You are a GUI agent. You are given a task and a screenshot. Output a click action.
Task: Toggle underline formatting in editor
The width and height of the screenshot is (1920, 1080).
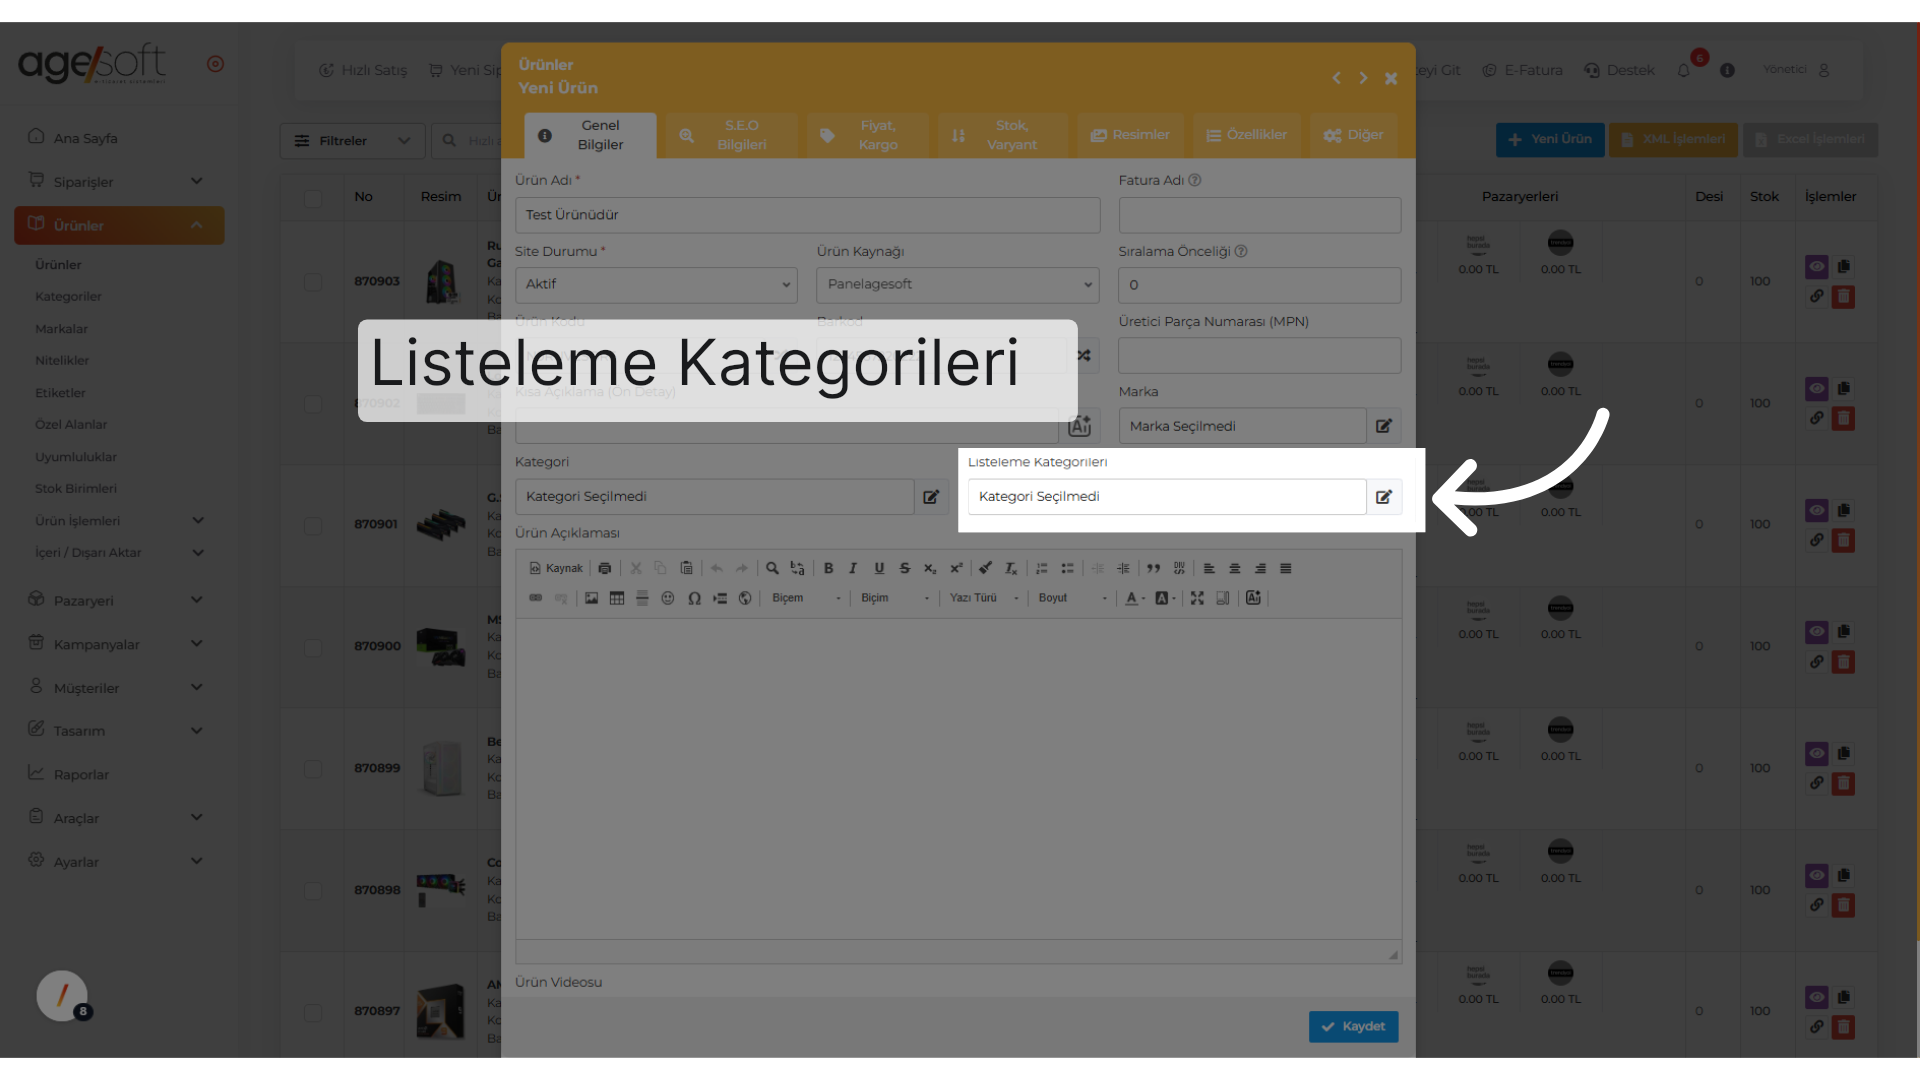coord(879,568)
